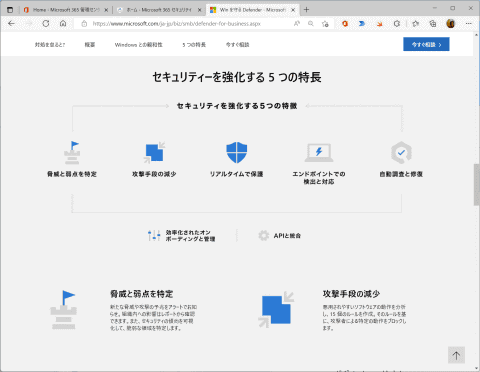480x372 pixels.
Task: Open the tab actions menu icon
Action: 10,10
